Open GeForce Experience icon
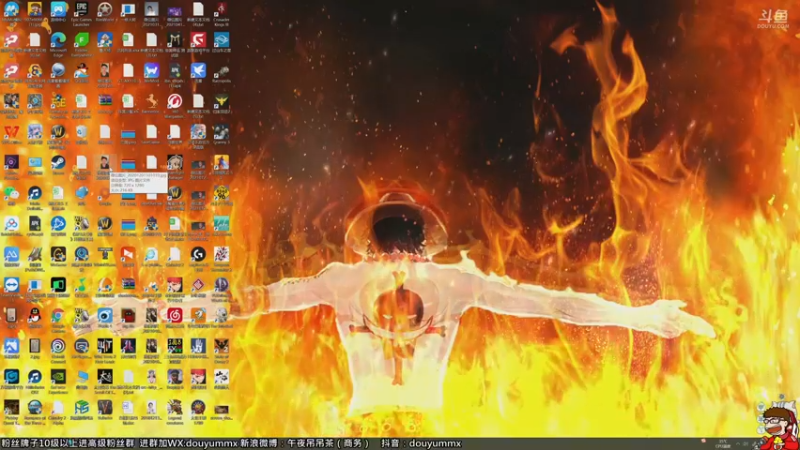800x450 pixels. point(58,377)
